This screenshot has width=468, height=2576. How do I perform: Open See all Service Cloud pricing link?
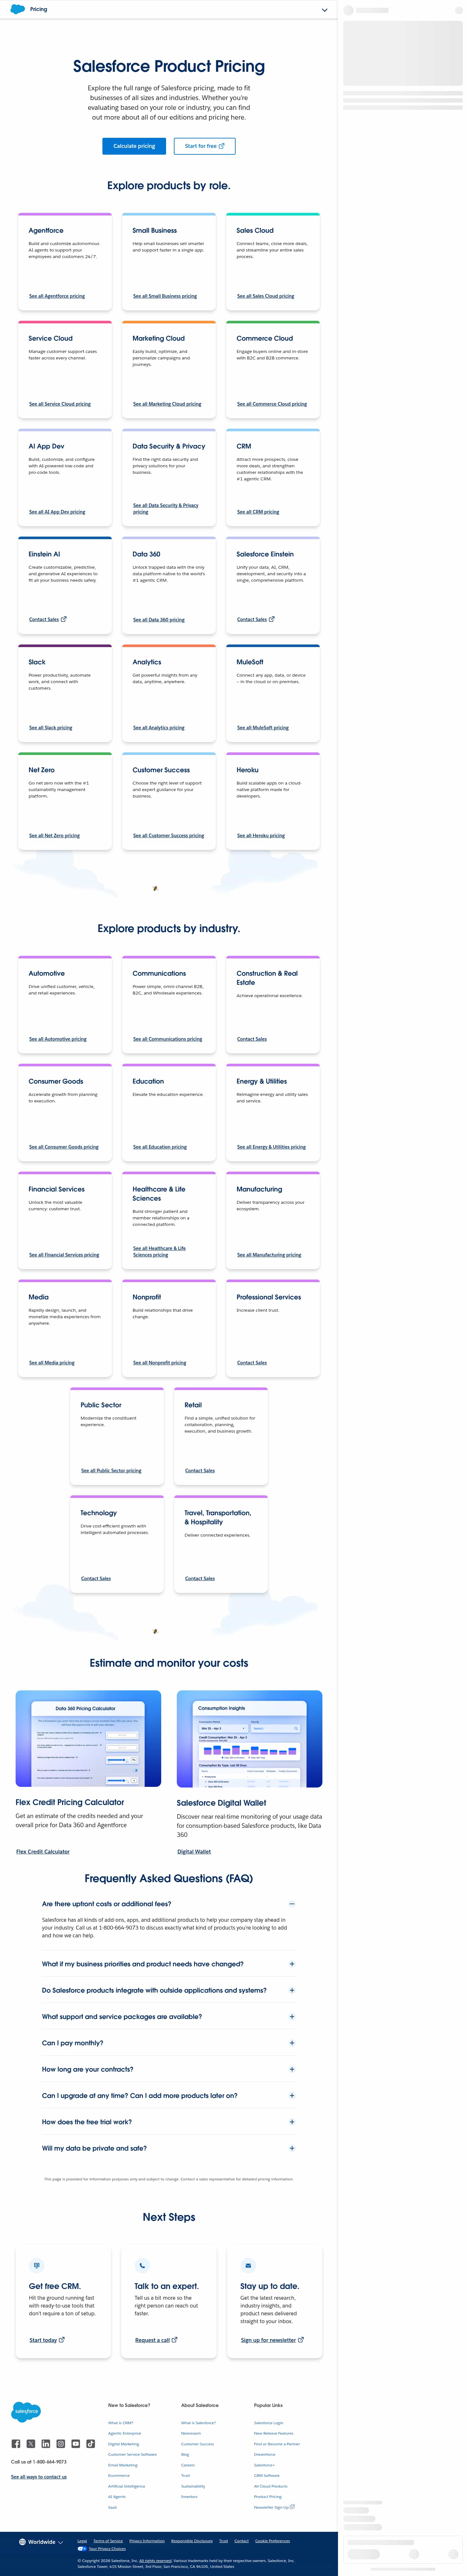click(60, 404)
